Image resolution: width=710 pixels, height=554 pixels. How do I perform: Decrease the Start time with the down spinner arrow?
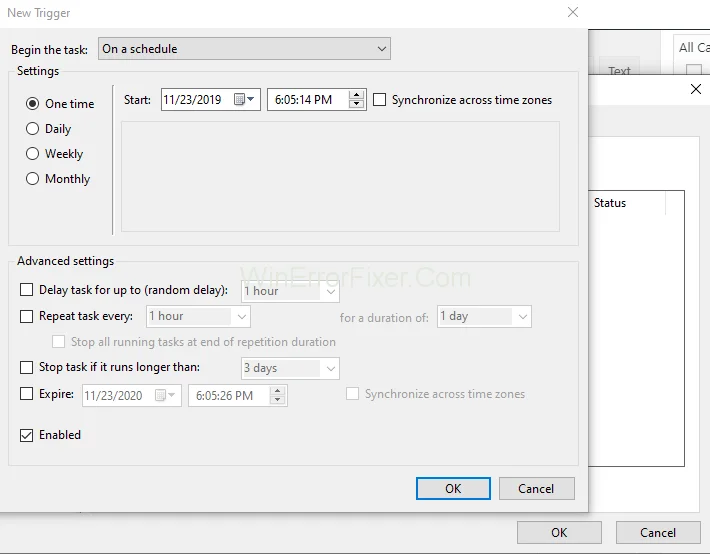click(x=357, y=105)
